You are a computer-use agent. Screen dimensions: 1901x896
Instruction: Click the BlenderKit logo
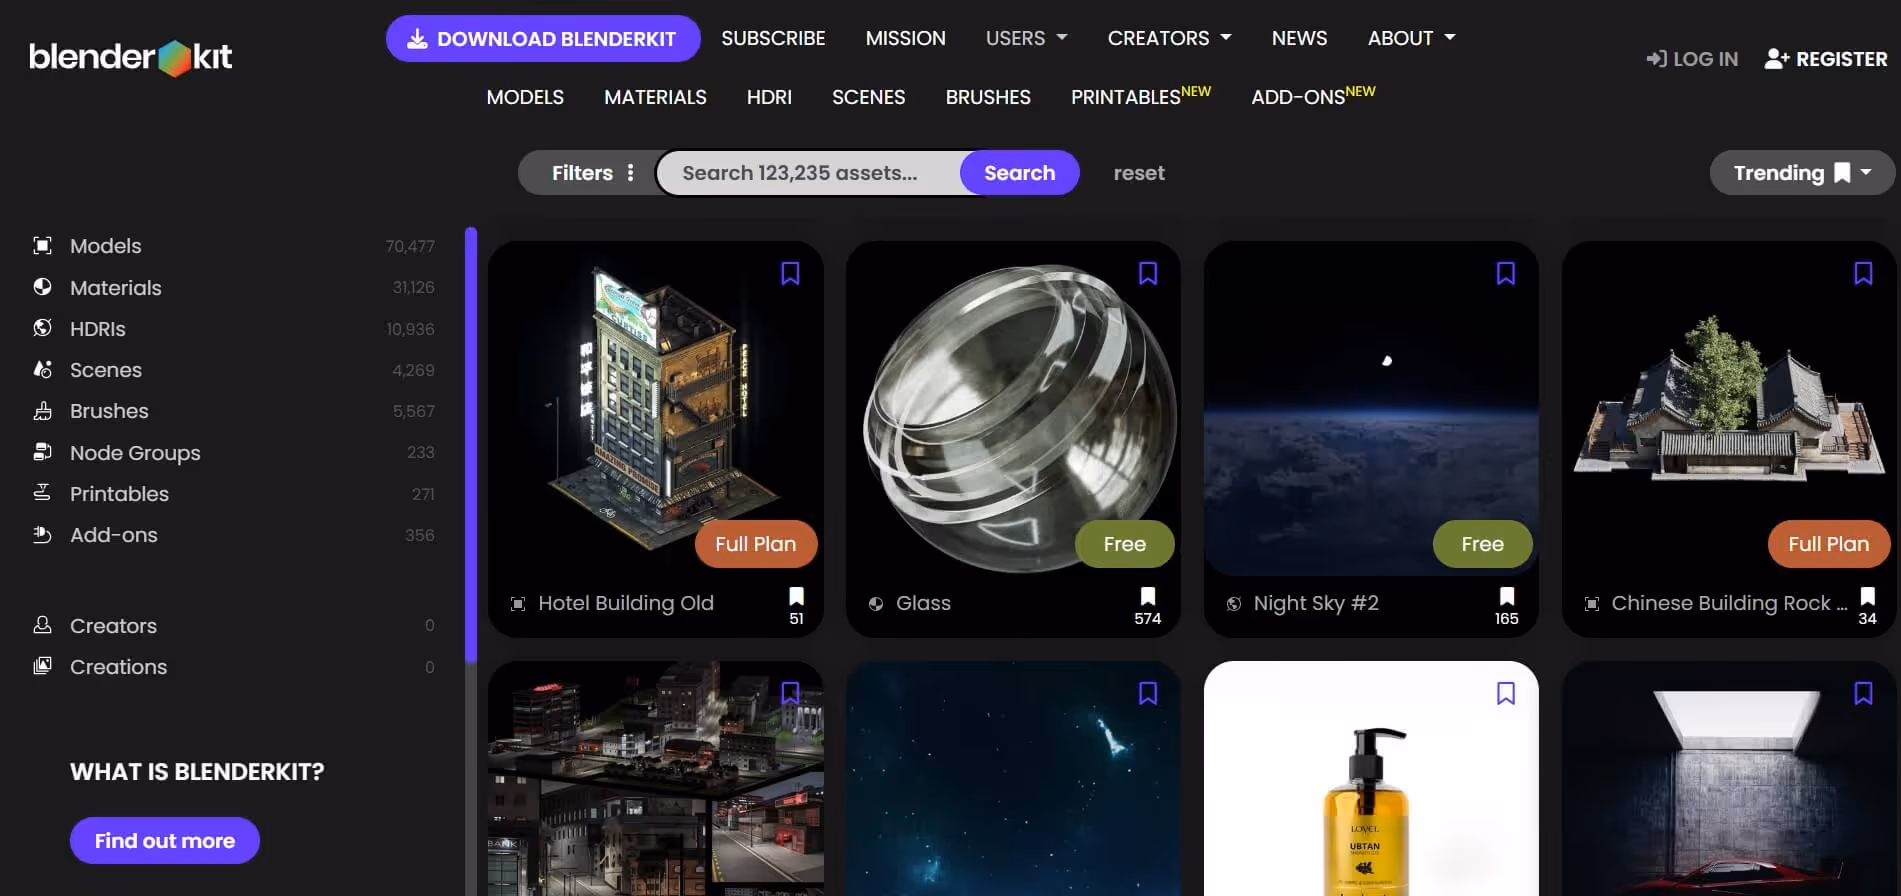click(130, 57)
